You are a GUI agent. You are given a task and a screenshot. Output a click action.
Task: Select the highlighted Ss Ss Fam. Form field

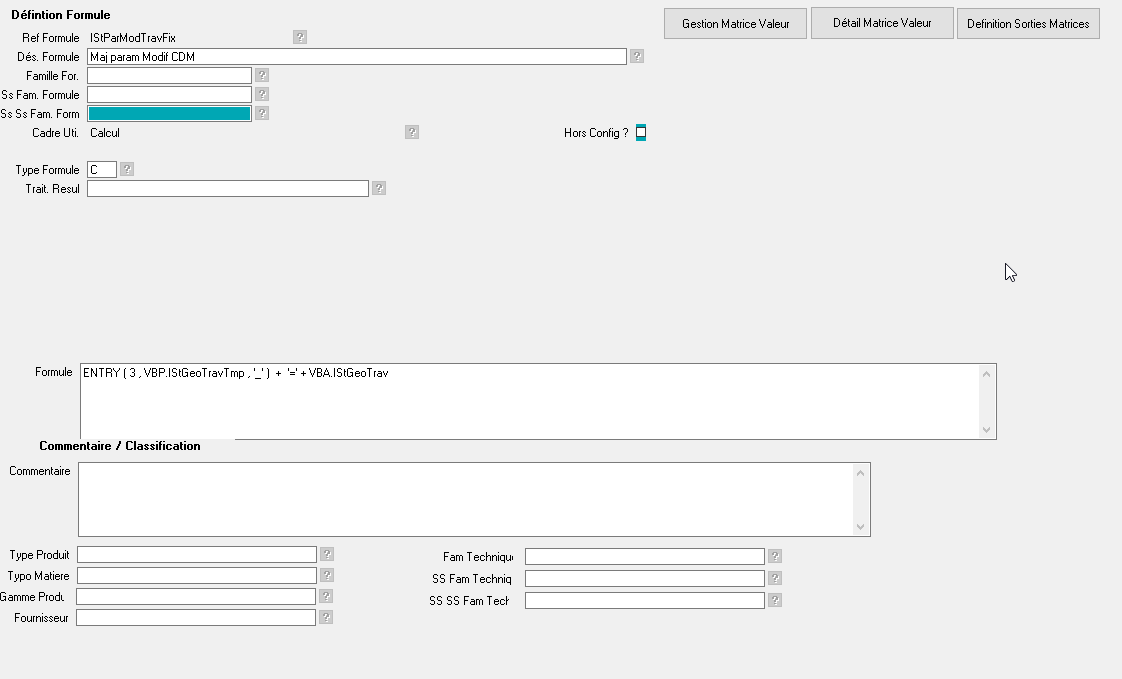click(169, 114)
